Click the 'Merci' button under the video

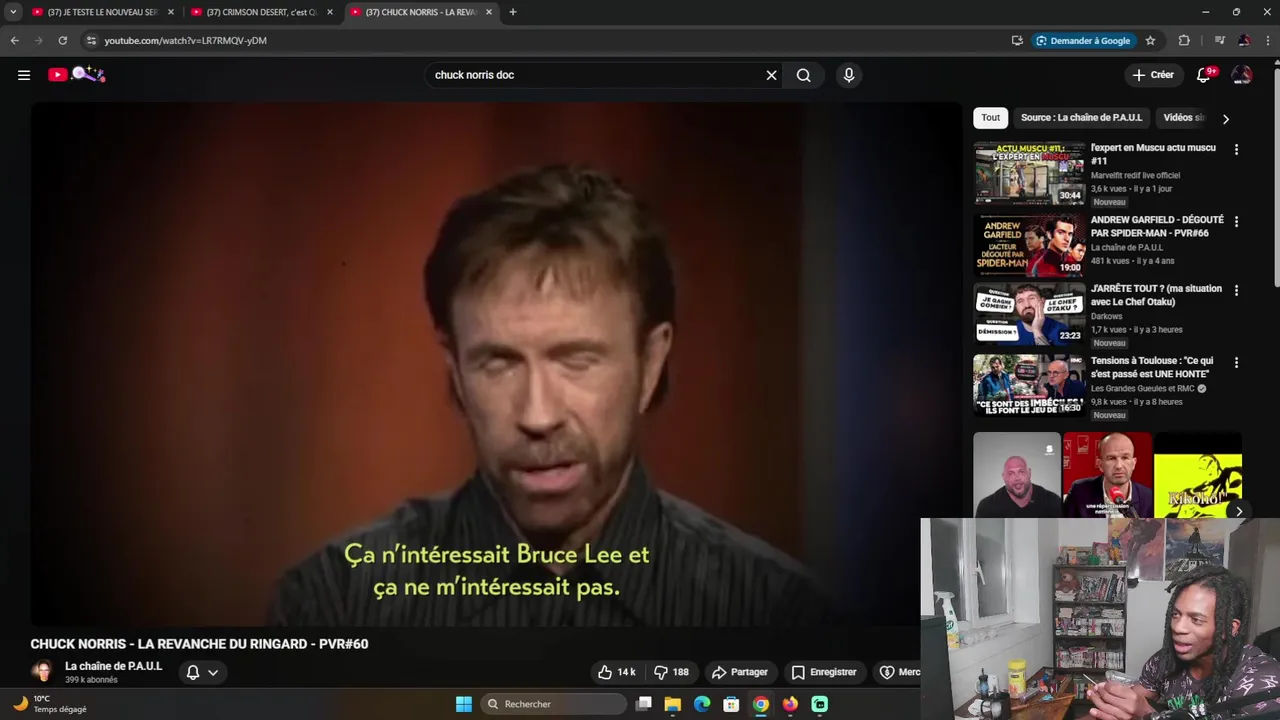click(x=898, y=672)
